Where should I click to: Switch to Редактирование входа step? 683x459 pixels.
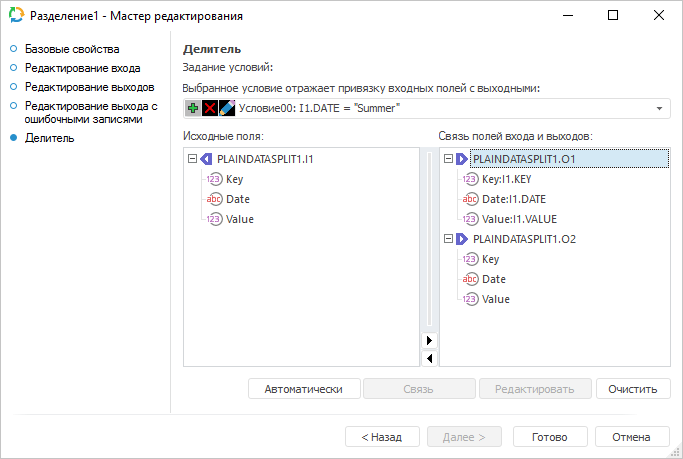pos(82,68)
